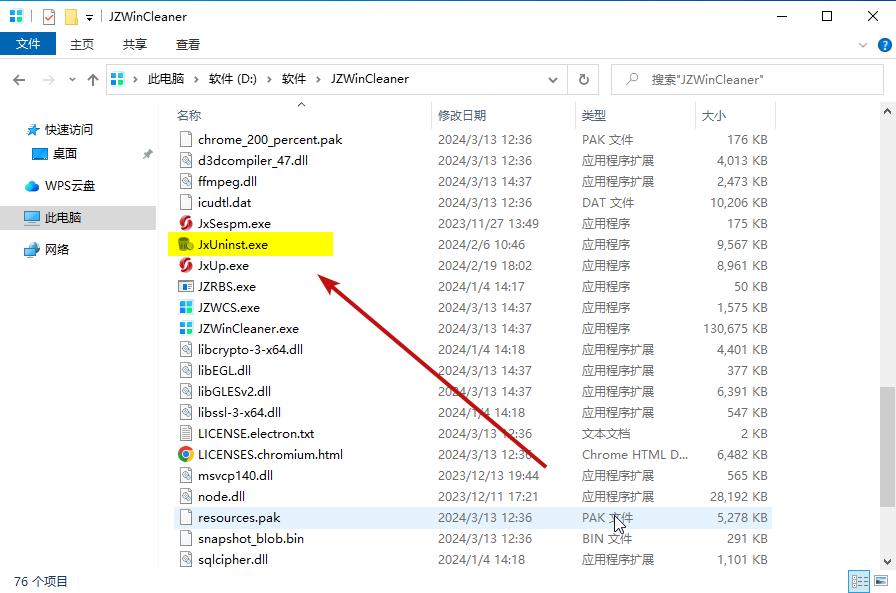Viewport: 896px width, 593px height.
Task: Click the JxSespm.exe file icon
Action: coord(185,224)
